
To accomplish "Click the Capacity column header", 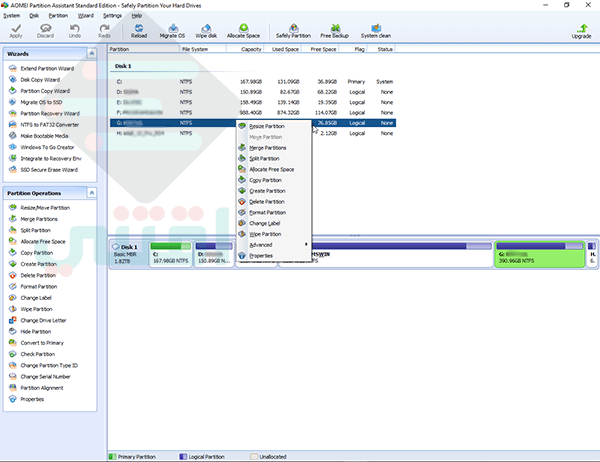I will 245,49.
